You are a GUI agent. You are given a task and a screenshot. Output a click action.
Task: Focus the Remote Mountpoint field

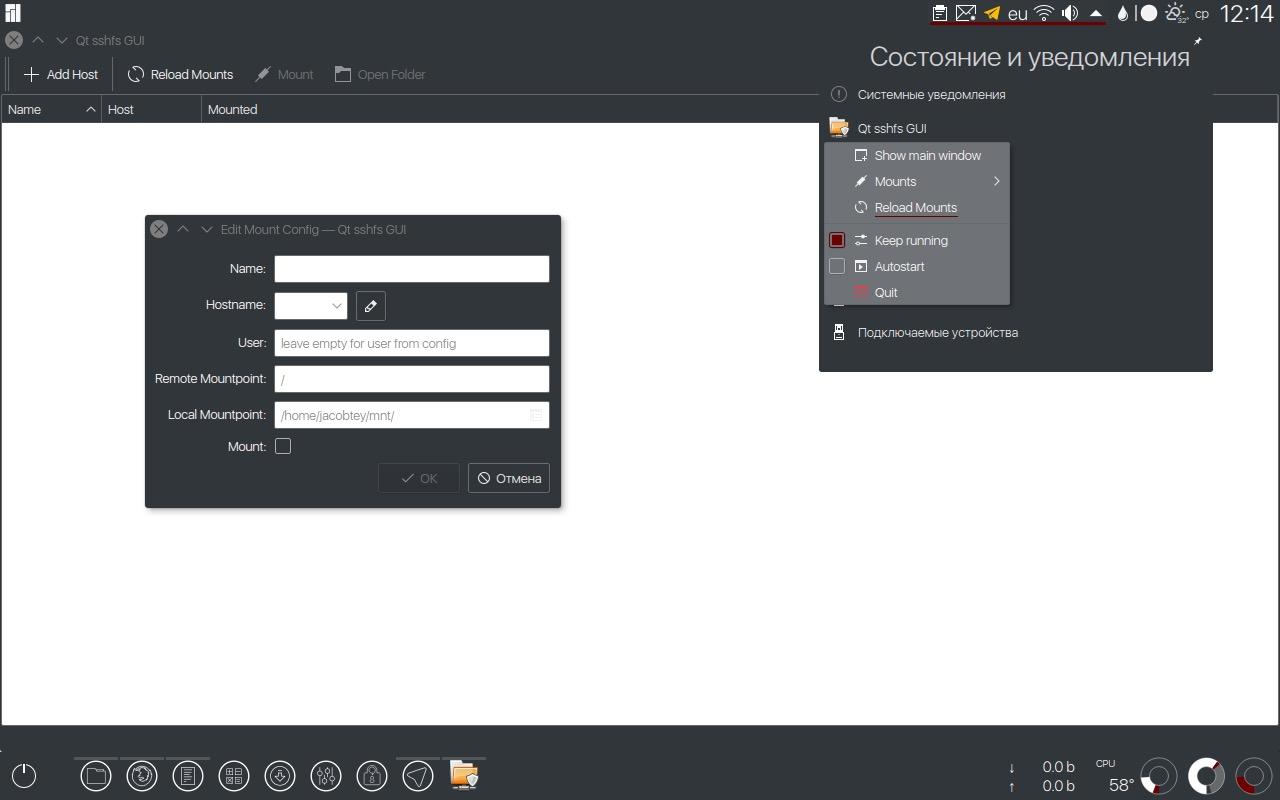coord(412,379)
